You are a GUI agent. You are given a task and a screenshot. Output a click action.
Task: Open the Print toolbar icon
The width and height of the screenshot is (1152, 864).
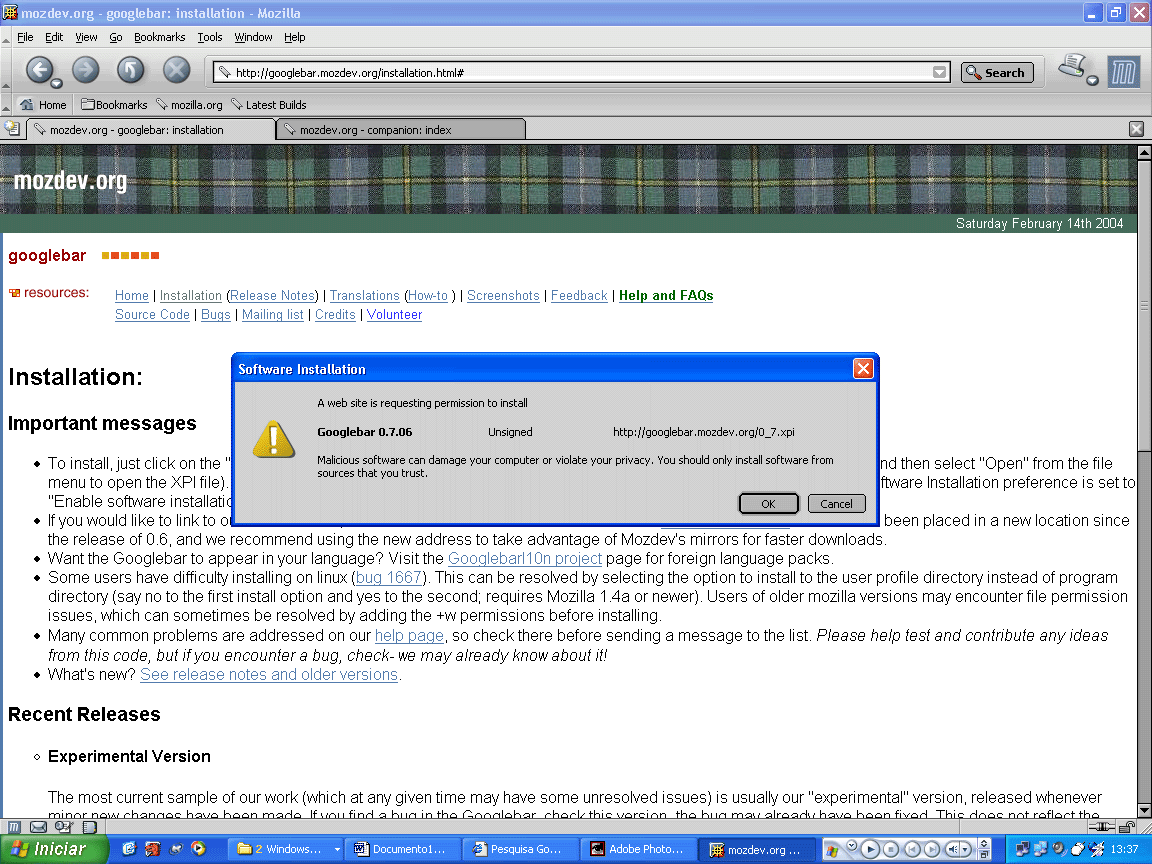[x=1072, y=67]
